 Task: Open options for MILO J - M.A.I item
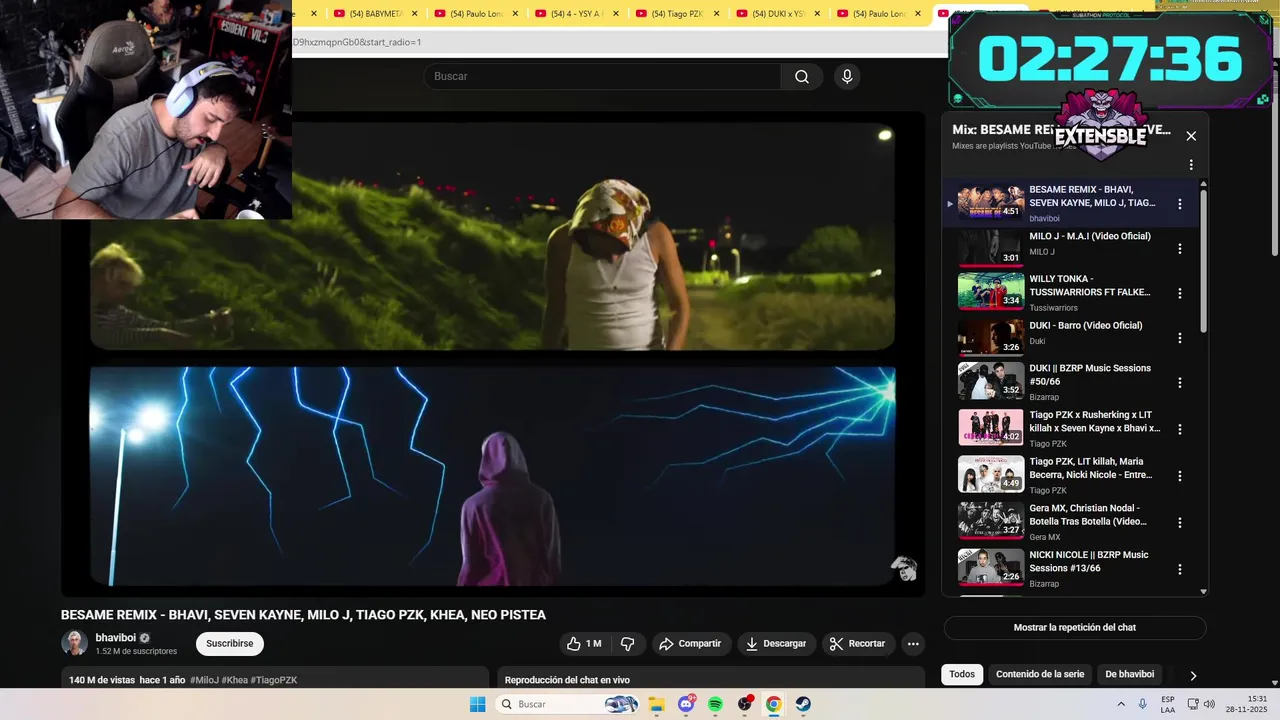pyautogui.click(x=1180, y=248)
